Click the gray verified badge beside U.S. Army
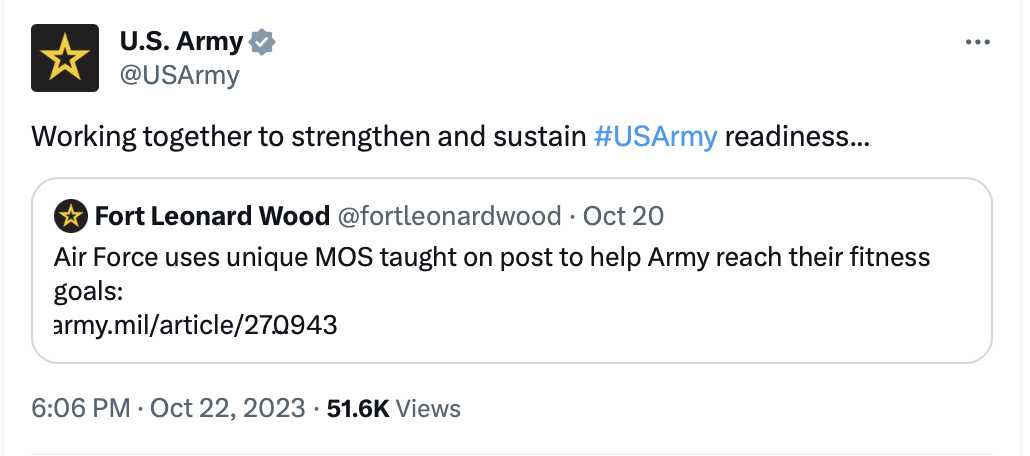 (263, 42)
